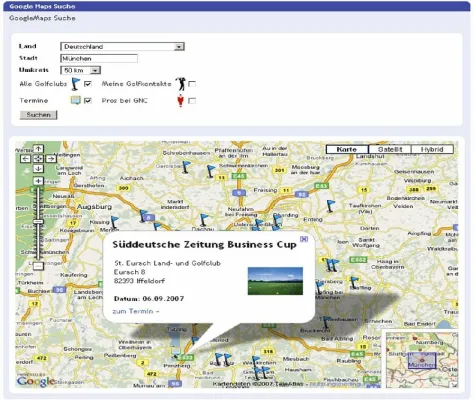Click the overview mini-map München rectangle
Viewport: 474px width, 400px height.
pyautogui.click(x=422, y=360)
